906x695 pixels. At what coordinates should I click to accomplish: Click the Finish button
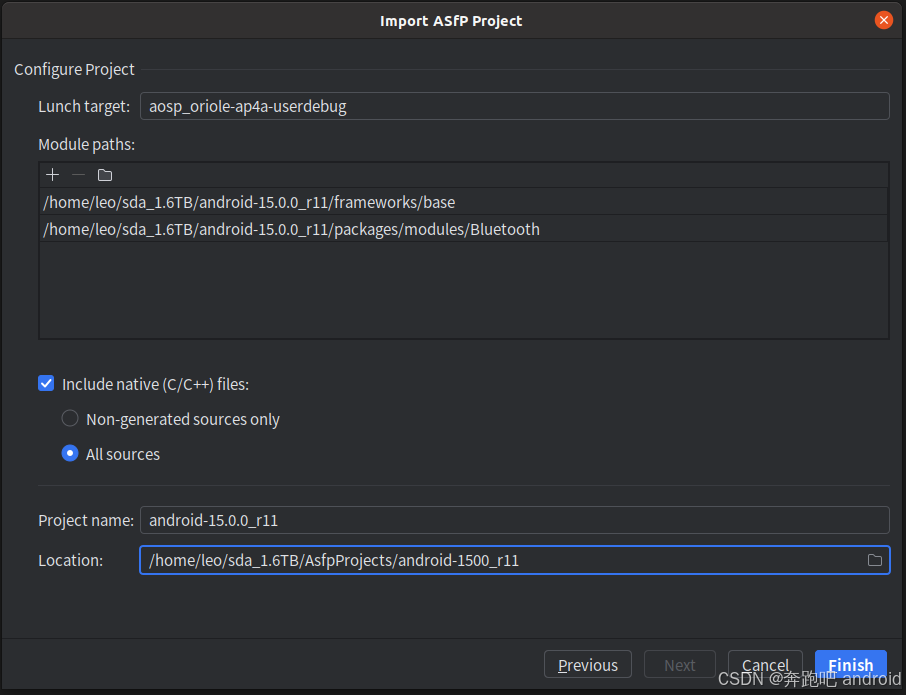click(x=850, y=664)
